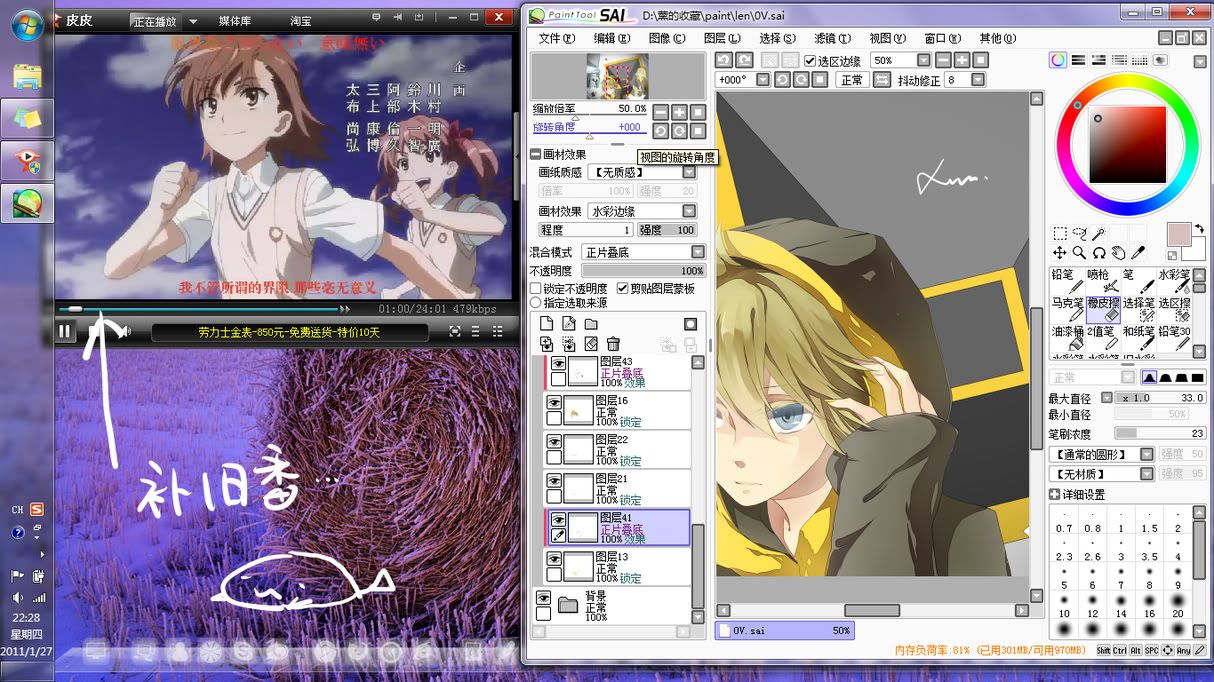Choose the 油漆桶 paint bucket tool
This screenshot has height=682, width=1214.
pyautogui.click(x=1067, y=338)
